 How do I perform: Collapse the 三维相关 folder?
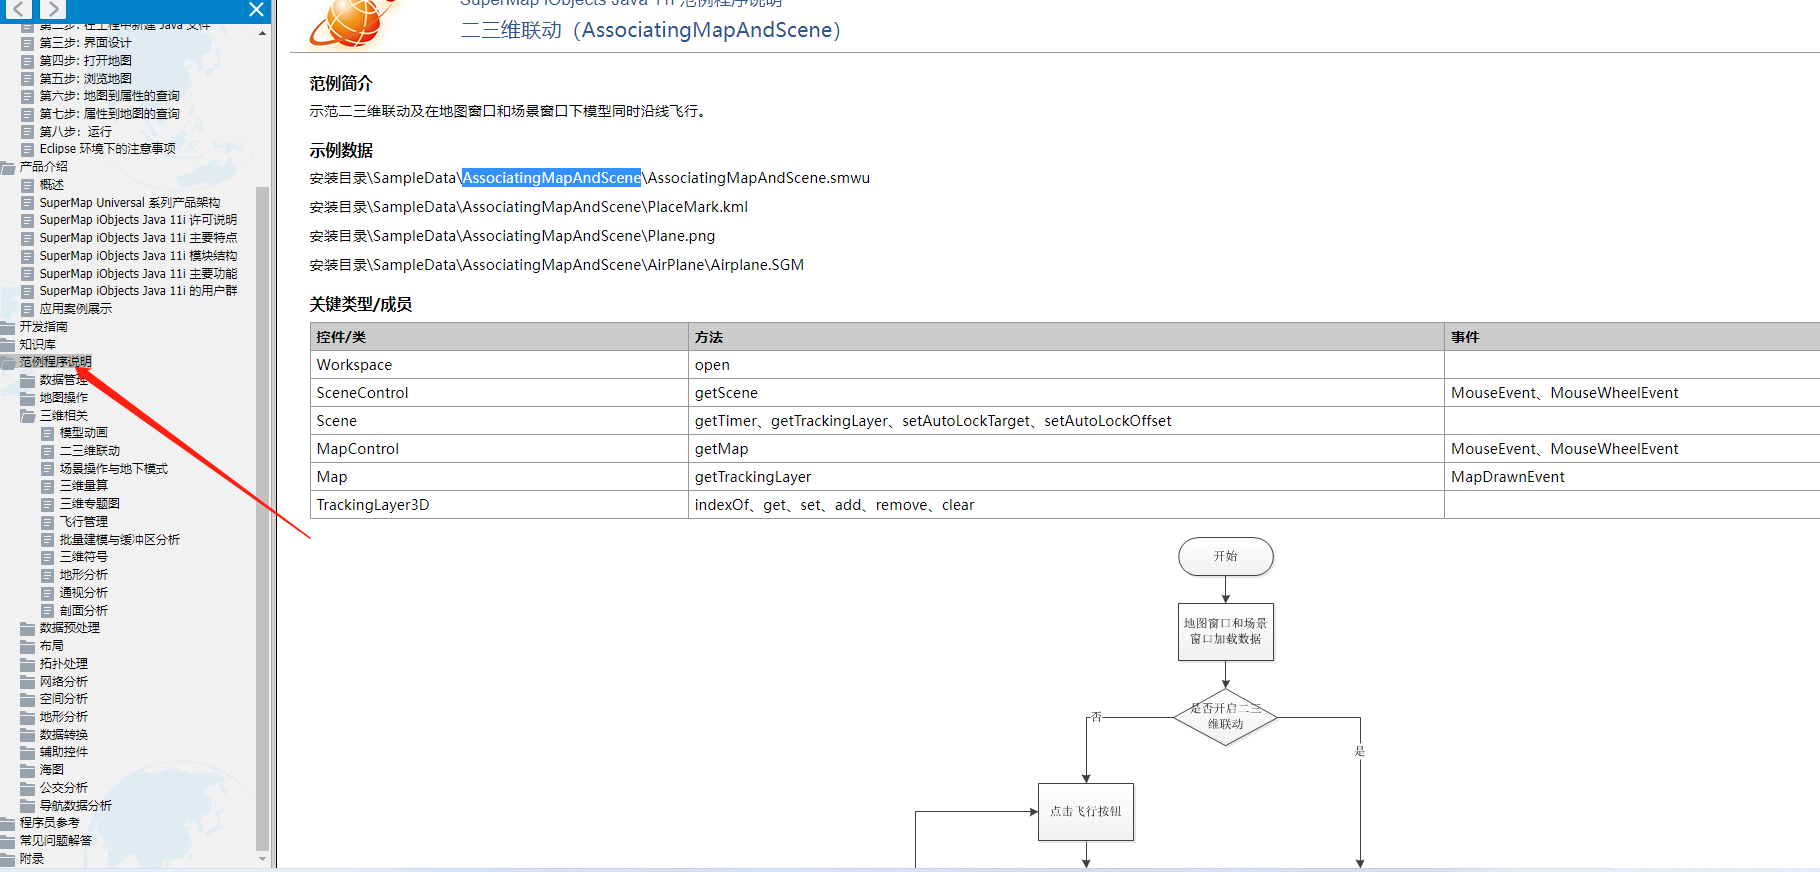[x=28, y=415]
